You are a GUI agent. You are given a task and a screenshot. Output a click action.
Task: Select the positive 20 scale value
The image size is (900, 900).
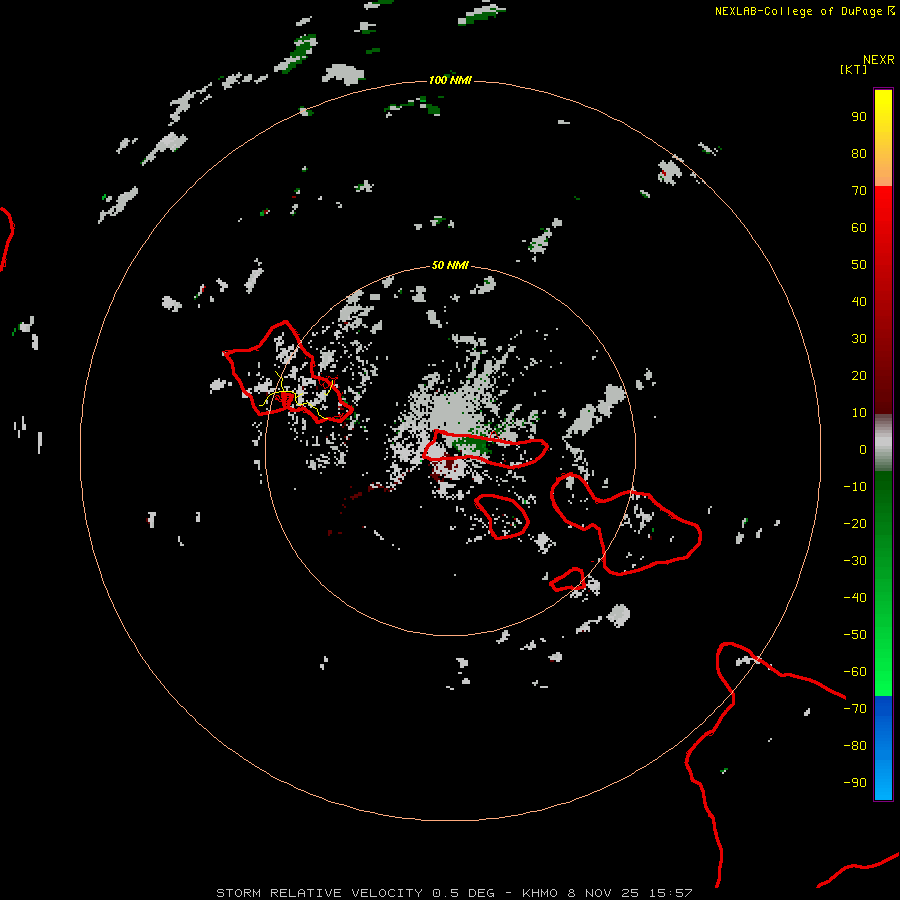coord(859,375)
